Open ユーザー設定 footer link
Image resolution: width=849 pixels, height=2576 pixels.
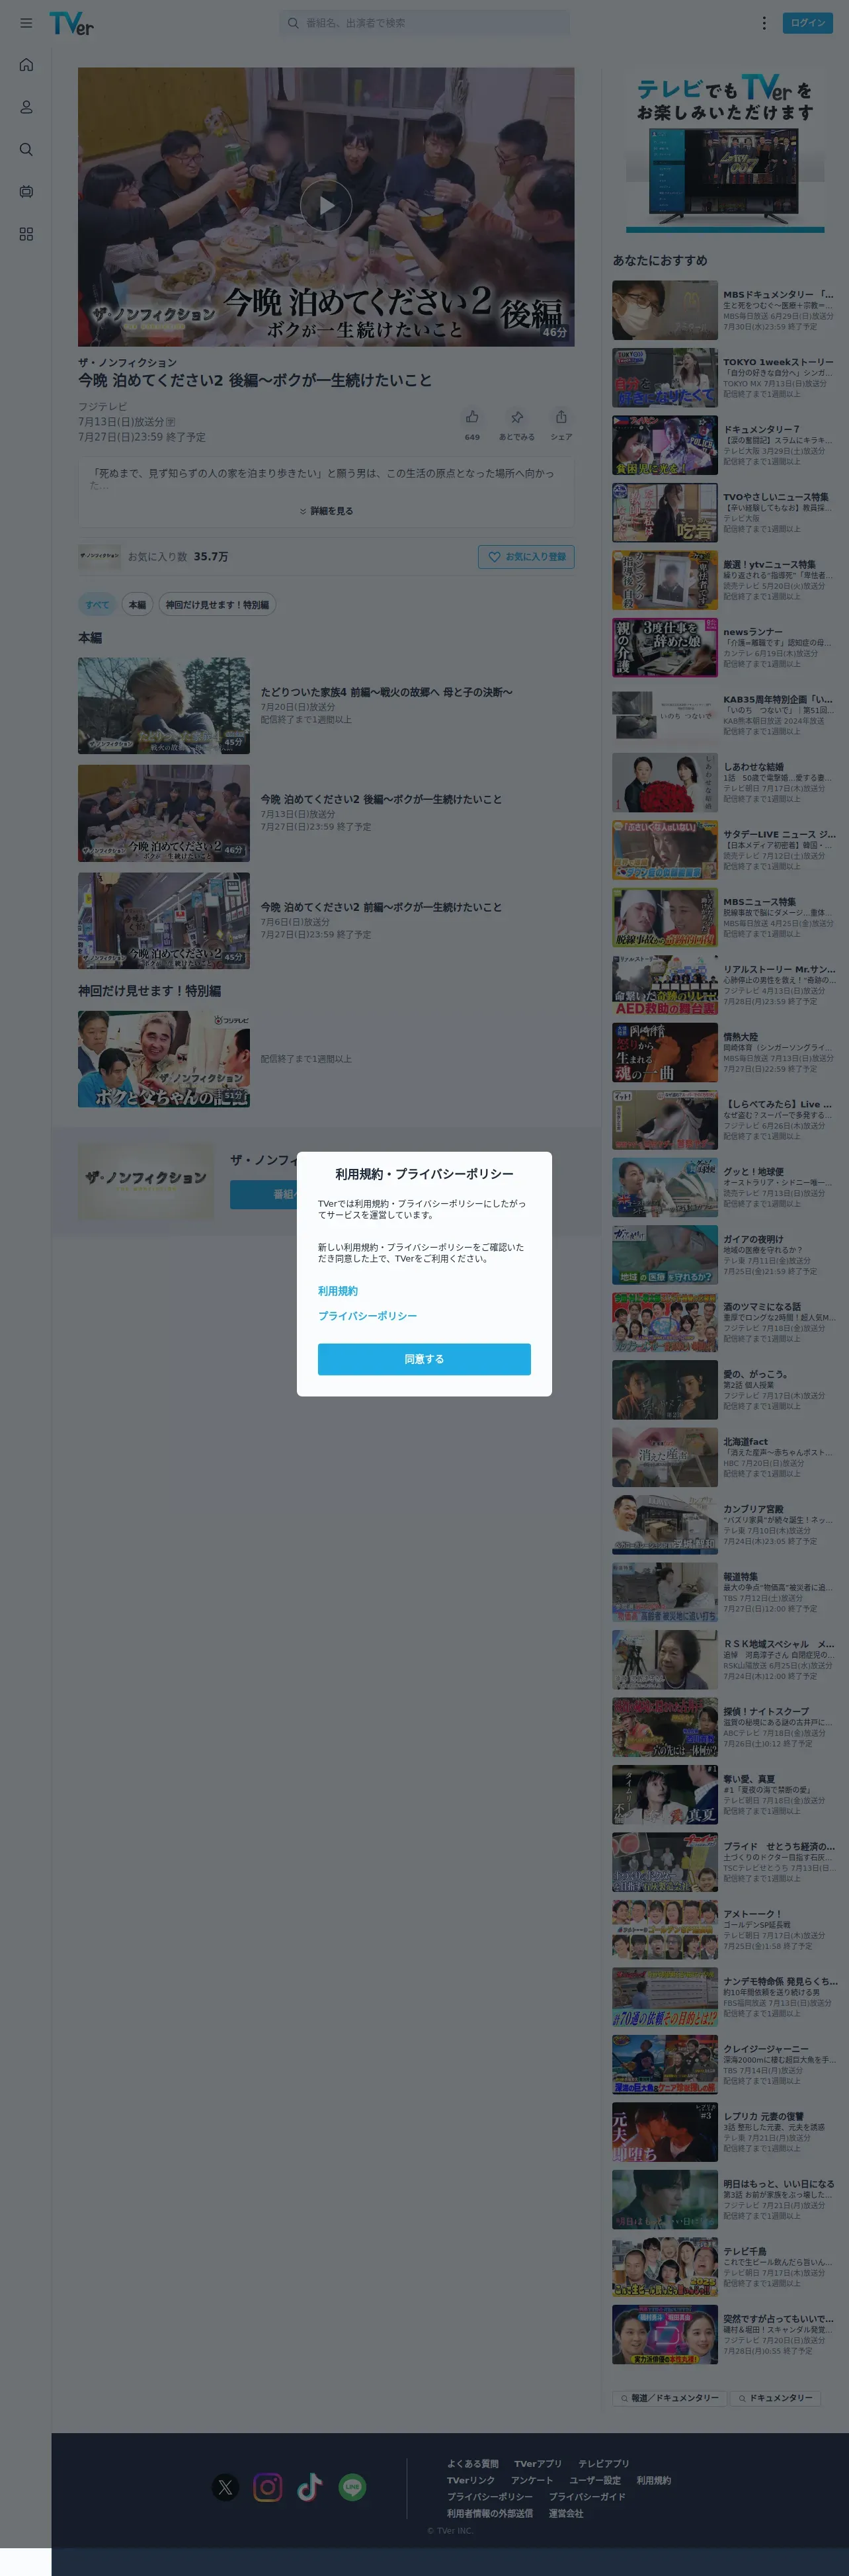click(595, 2480)
